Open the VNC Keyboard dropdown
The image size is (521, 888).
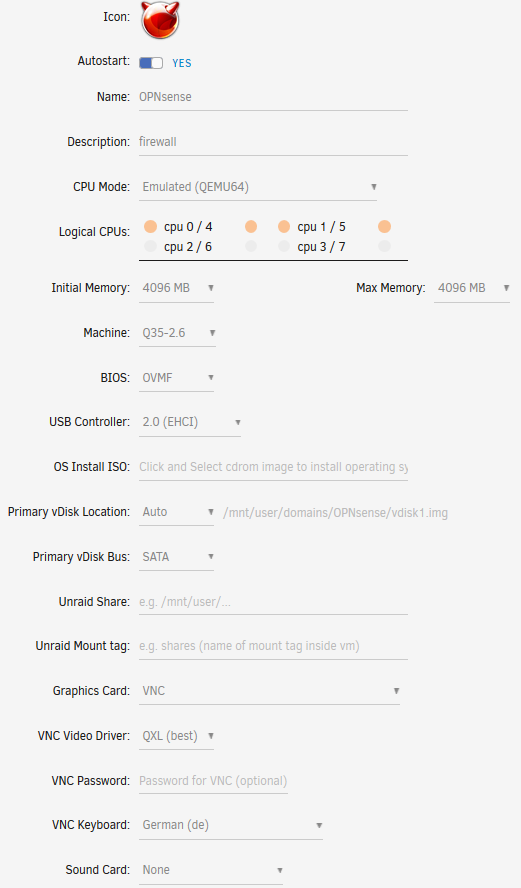point(231,825)
